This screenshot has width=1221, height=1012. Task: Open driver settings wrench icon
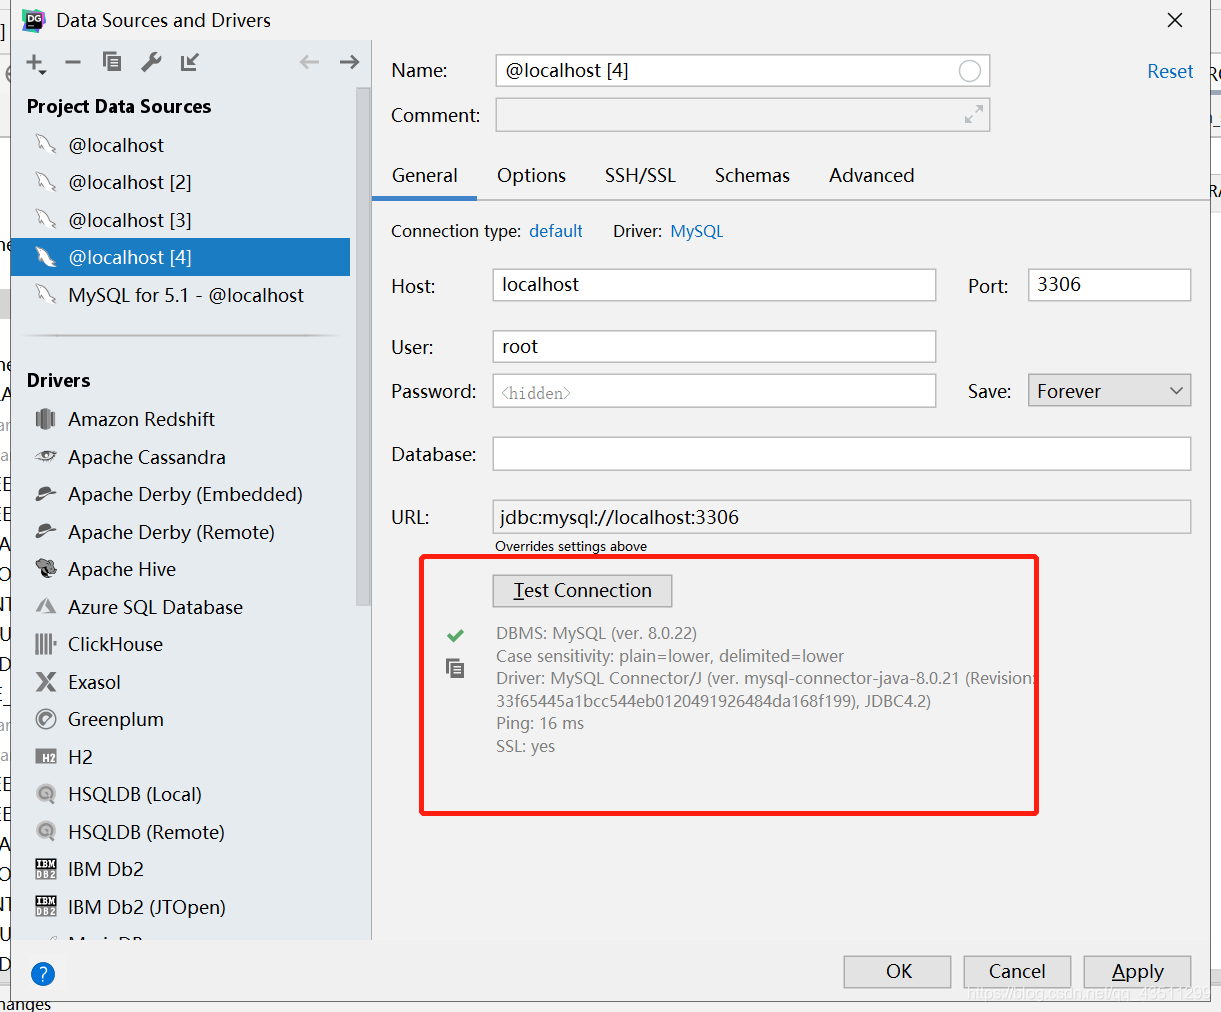click(x=151, y=62)
